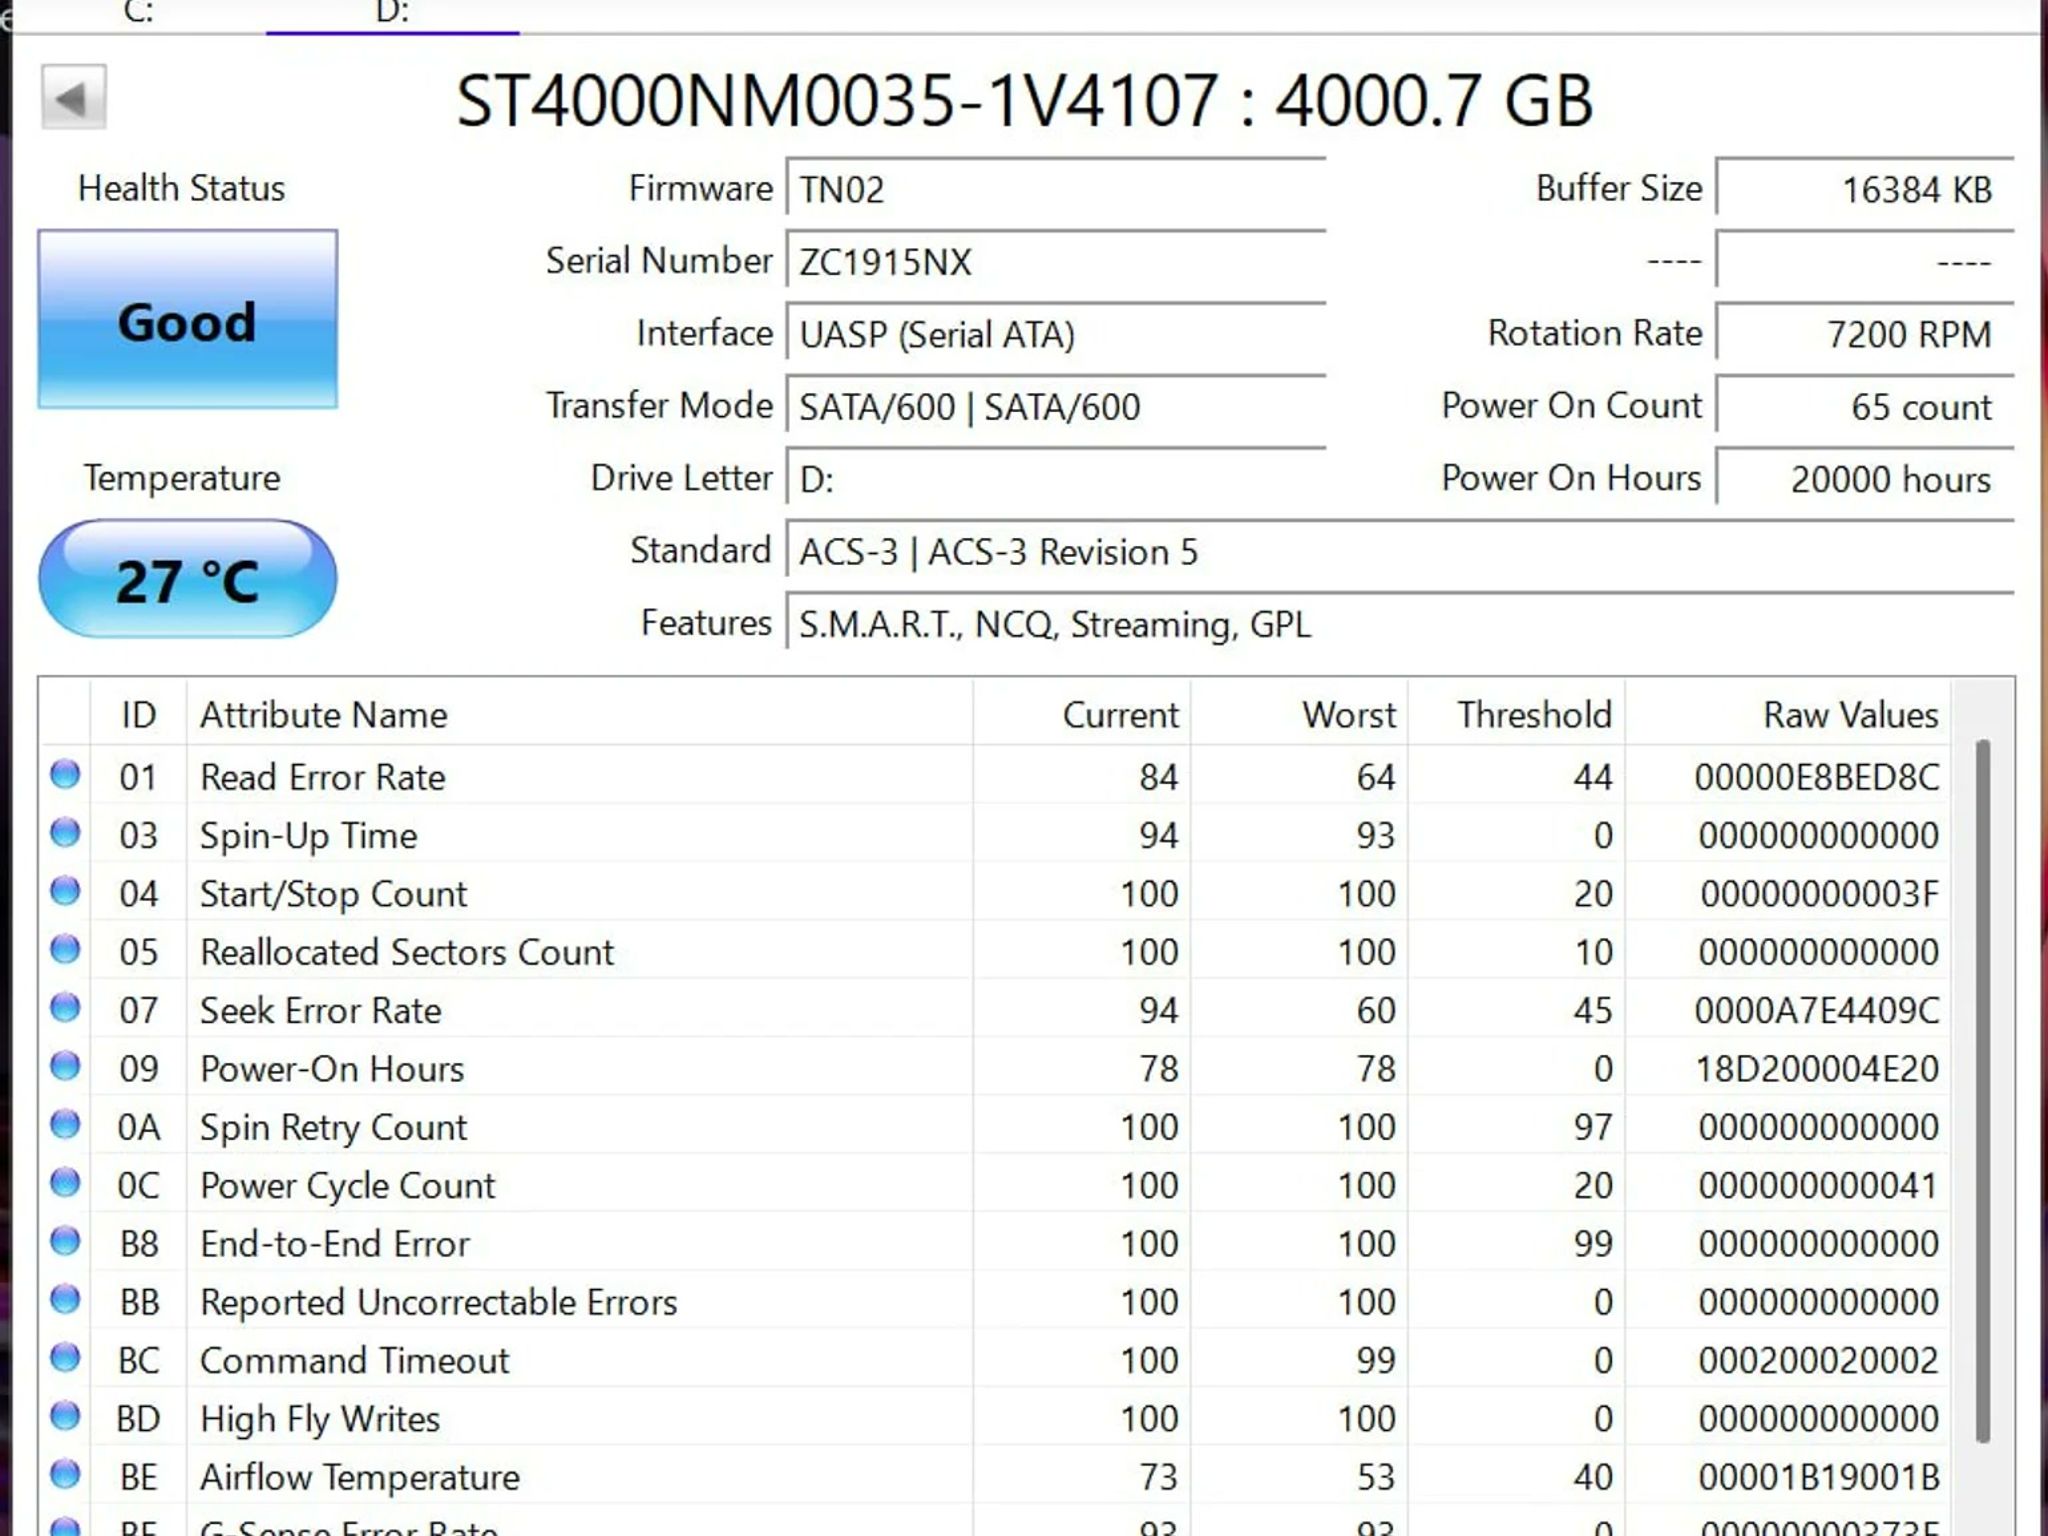Viewport: 2048px width, 1536px height.
Task: Click the Transfer Mode SATA/600 field
Action: point(1056,405)
